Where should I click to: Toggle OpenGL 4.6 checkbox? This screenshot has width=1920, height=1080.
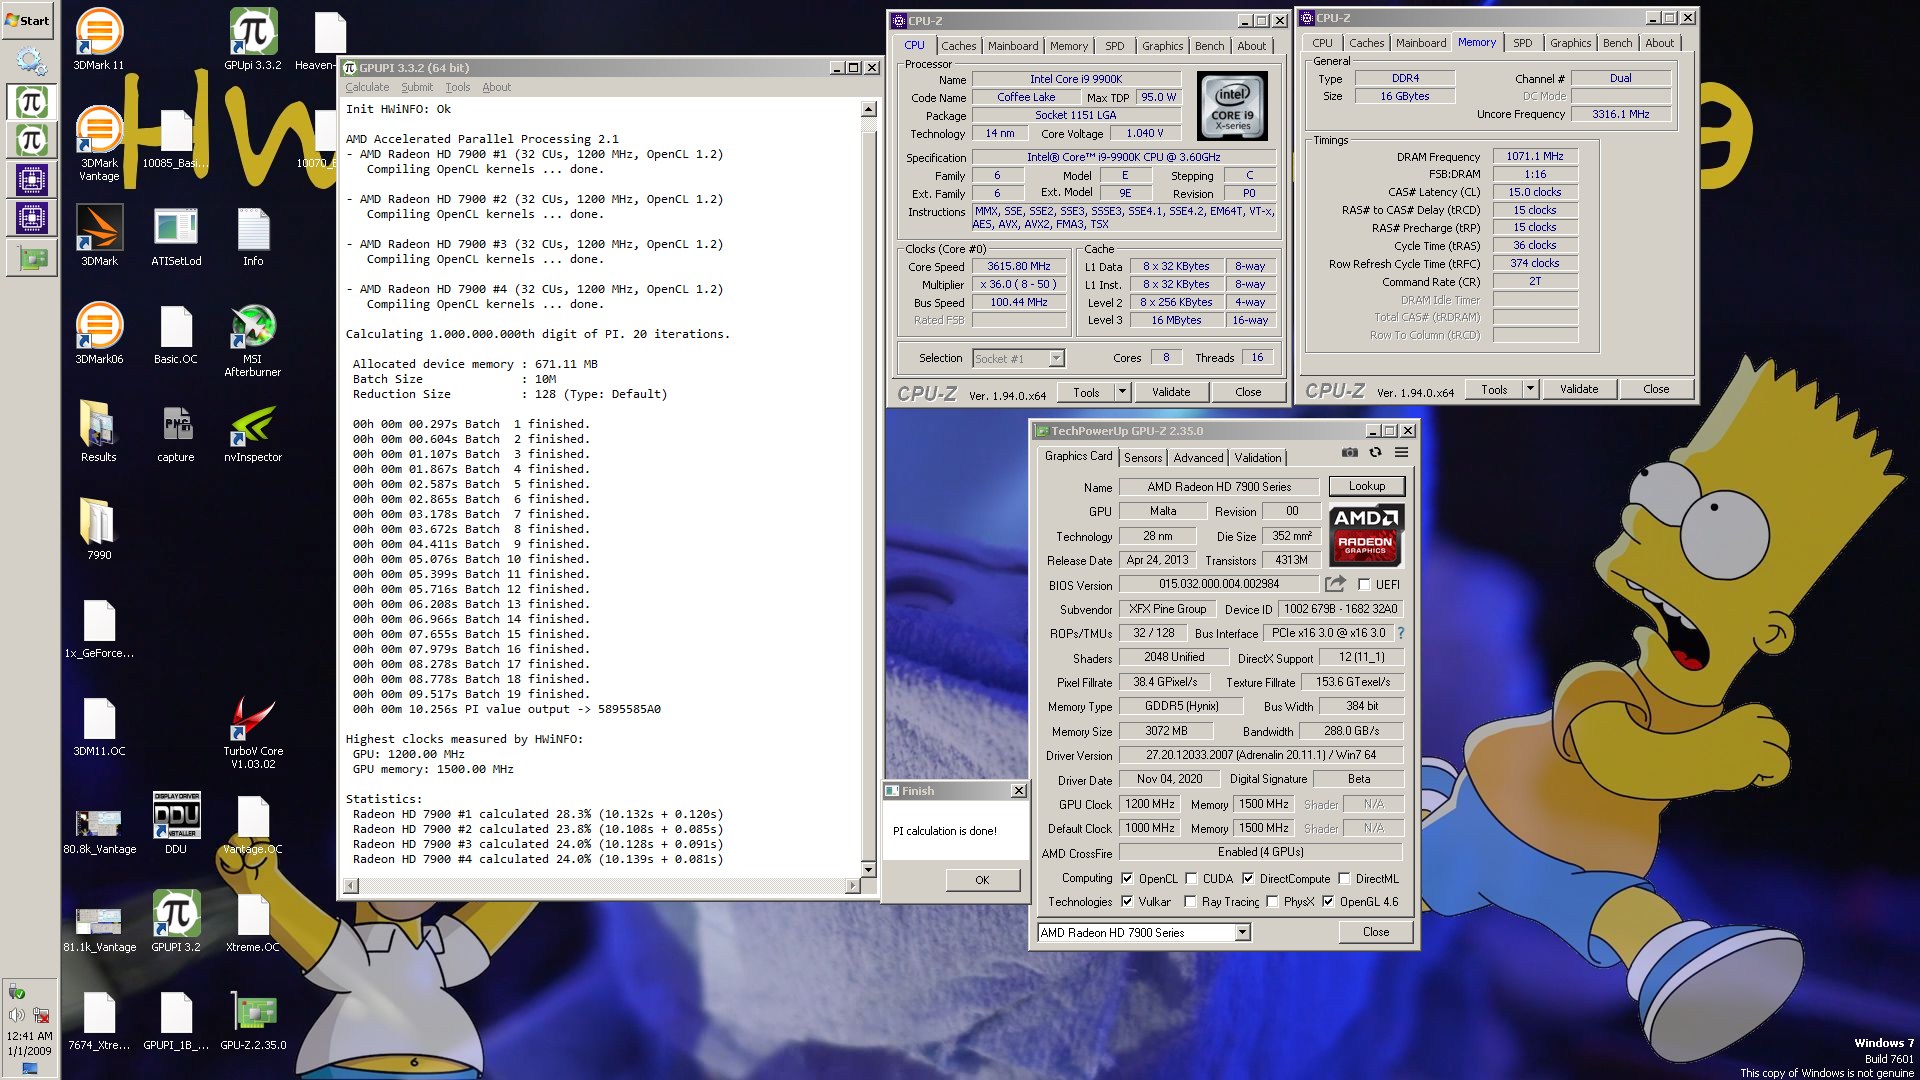pyautogui.click(x=1328, y=902)
